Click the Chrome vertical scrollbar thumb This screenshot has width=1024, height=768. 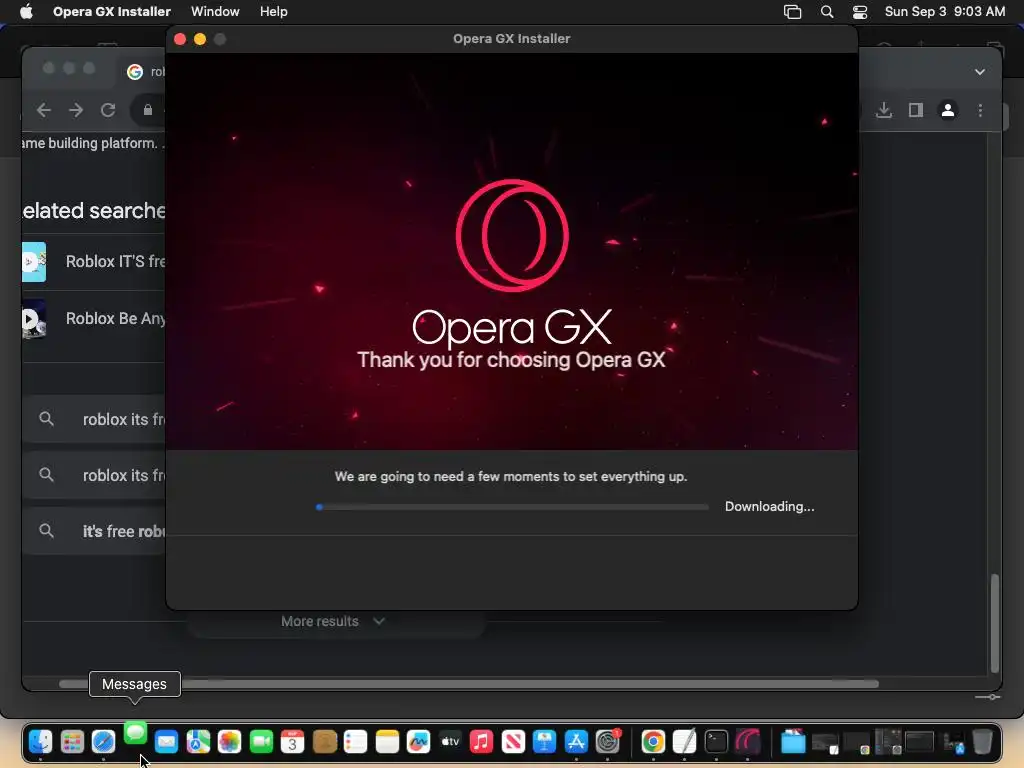tap(995, 623)
